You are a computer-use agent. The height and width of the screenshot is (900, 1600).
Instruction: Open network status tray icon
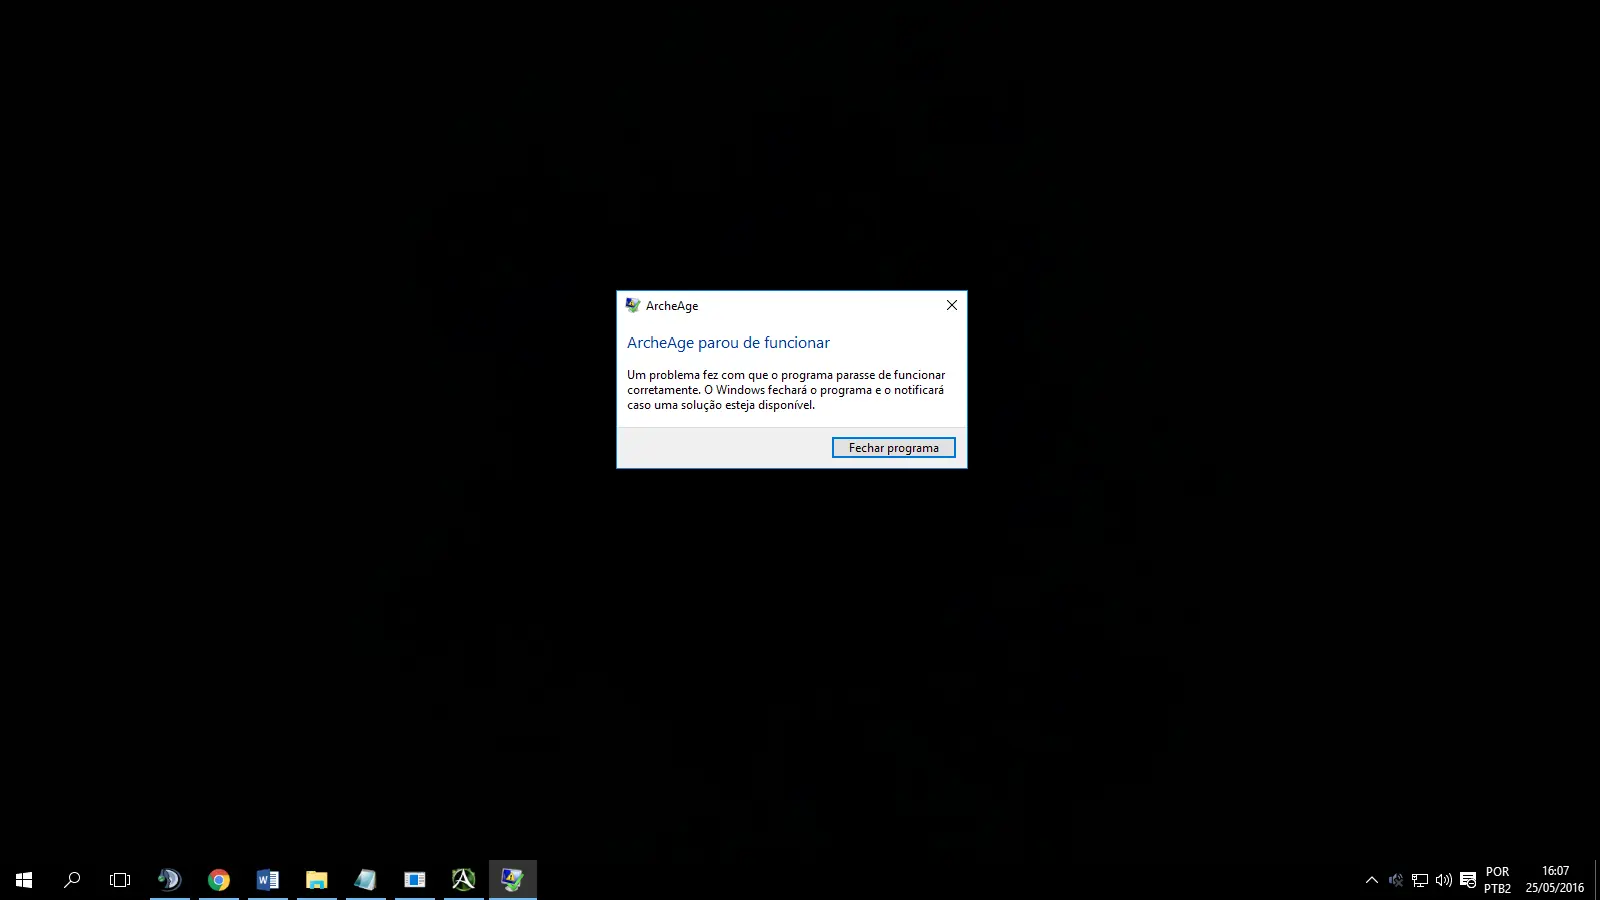pyautogui.click(x=1420, y=880)
